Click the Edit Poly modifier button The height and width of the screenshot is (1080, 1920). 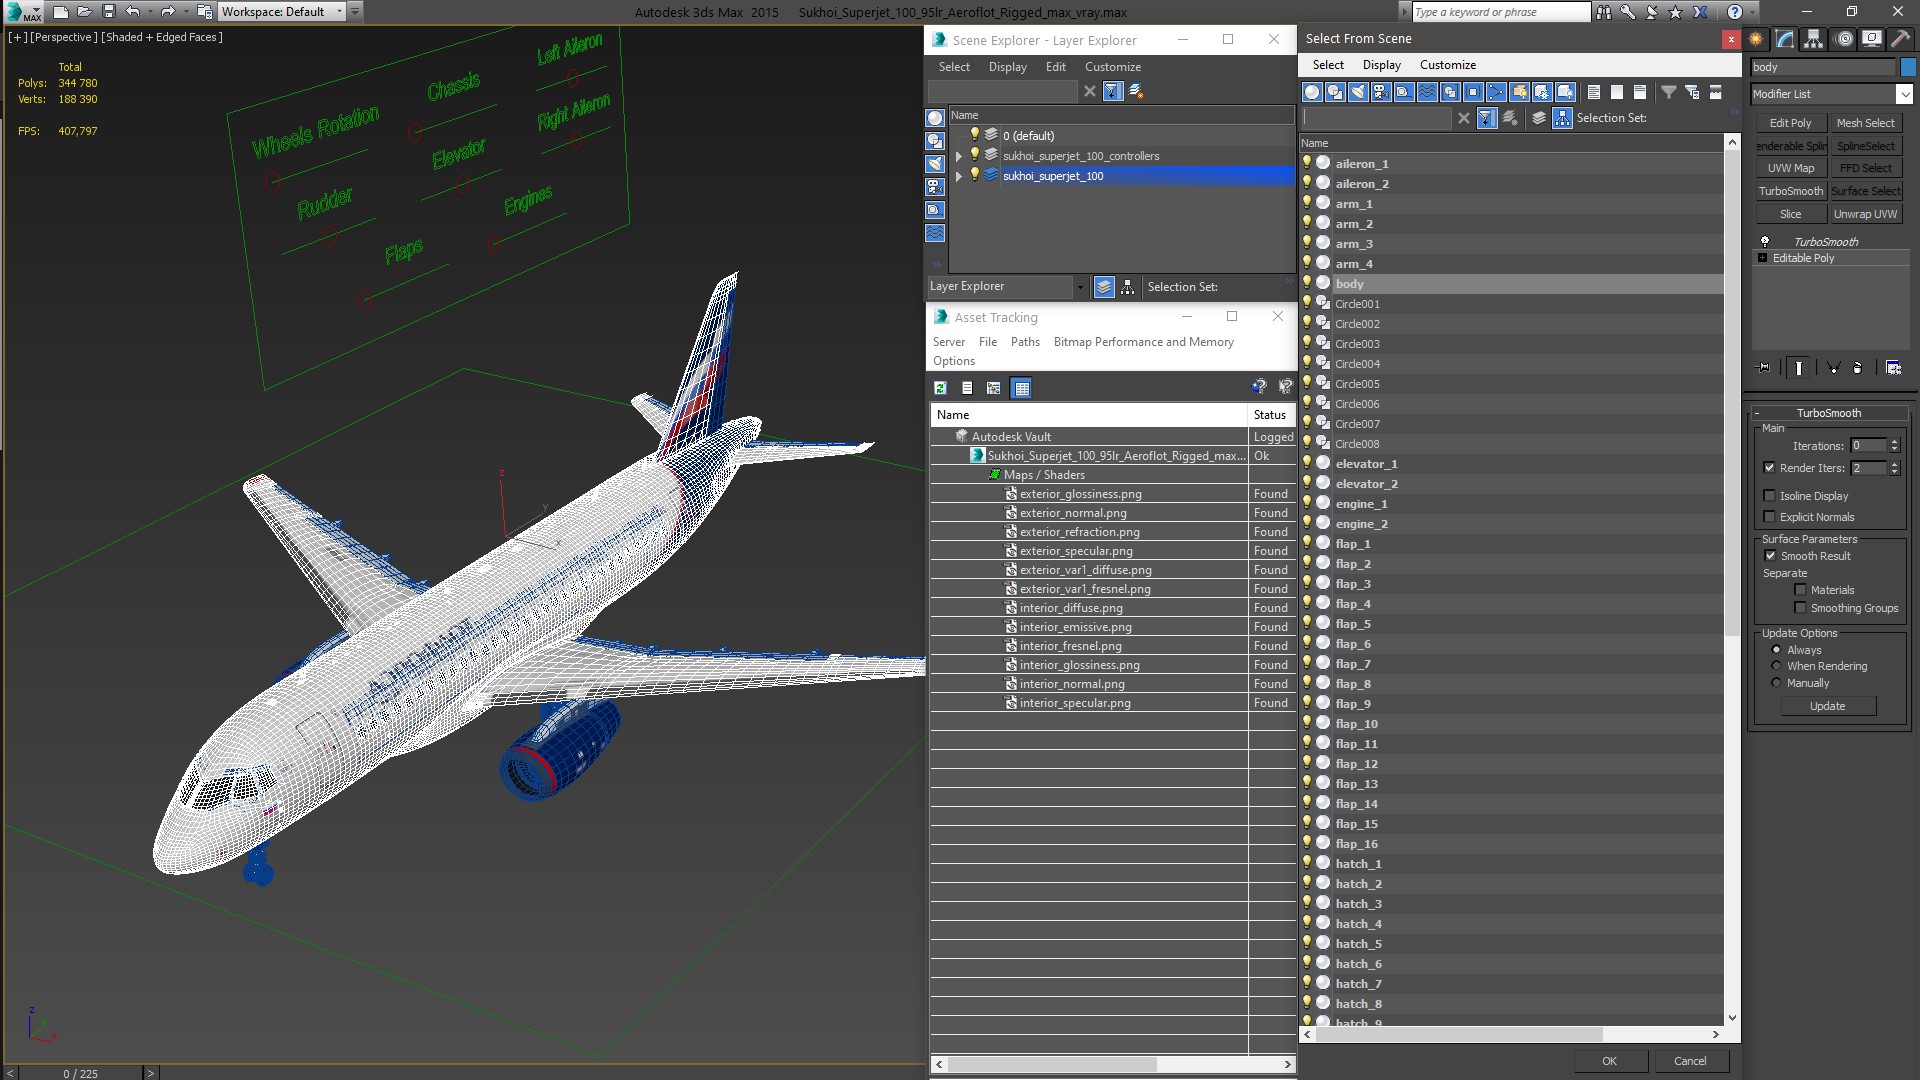pyautogui.click(x=1790, y=123)
